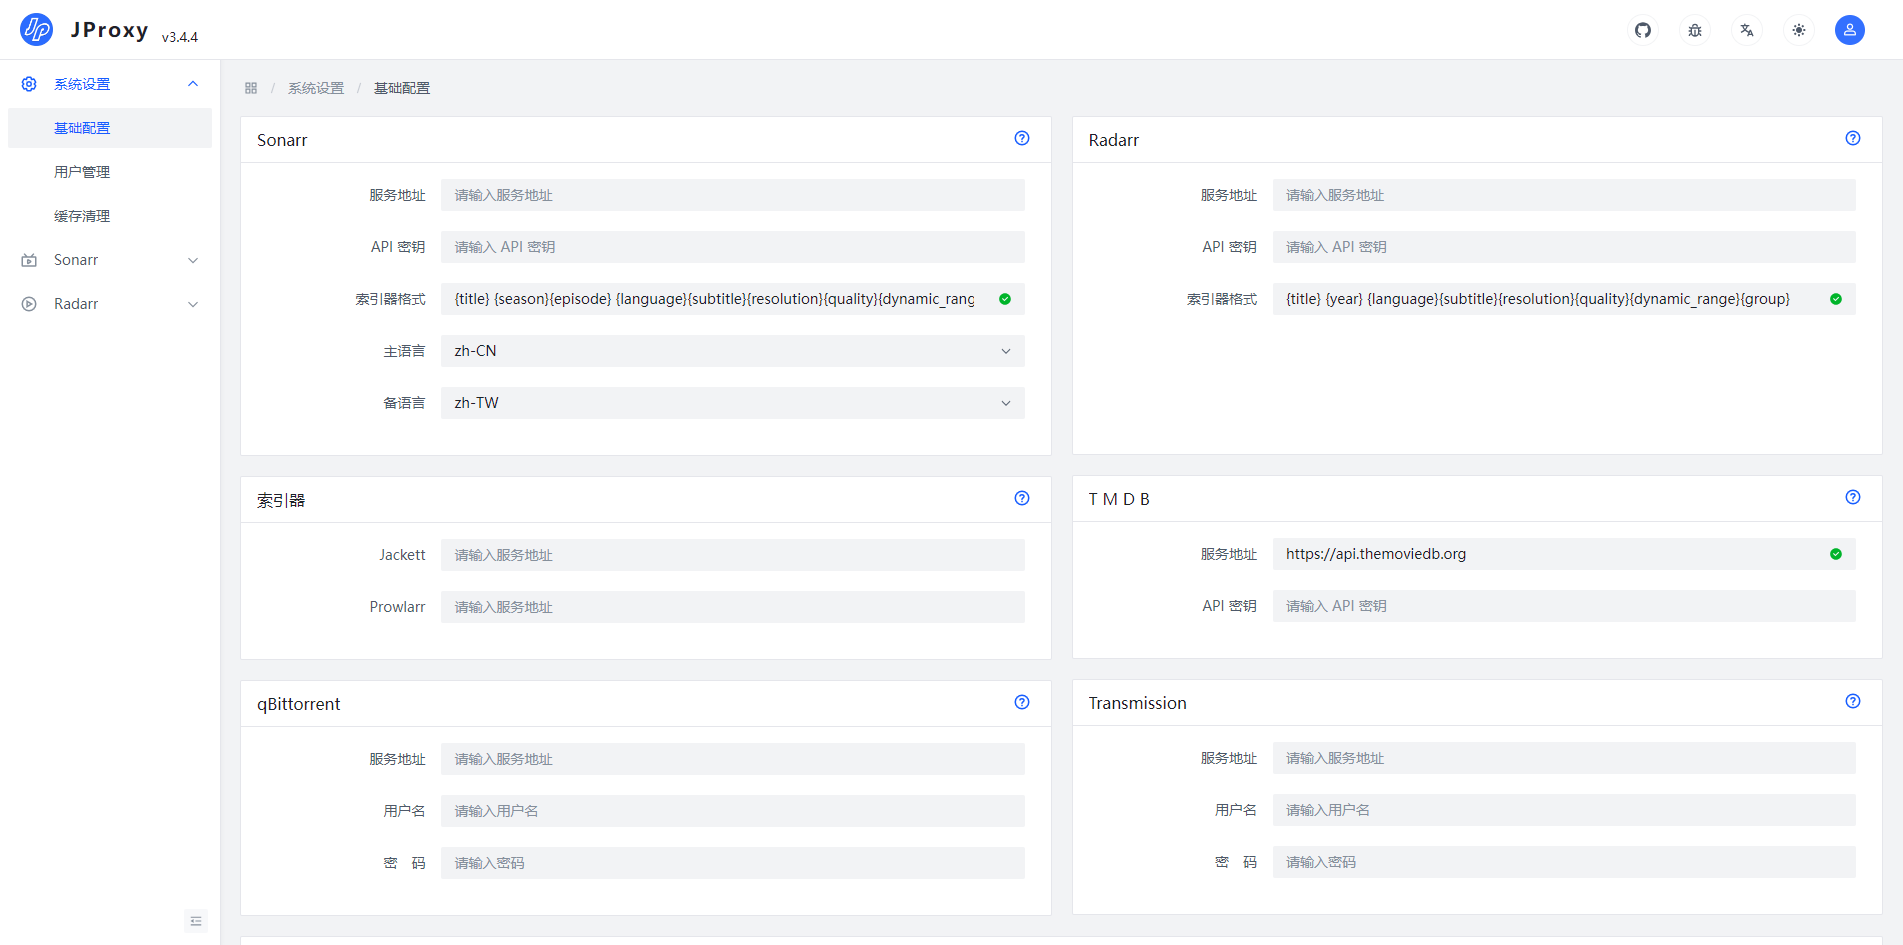Click the 系统设置 gear icon in sidebar
This screenshot has width=1903, height=945.
coord(29,84)
